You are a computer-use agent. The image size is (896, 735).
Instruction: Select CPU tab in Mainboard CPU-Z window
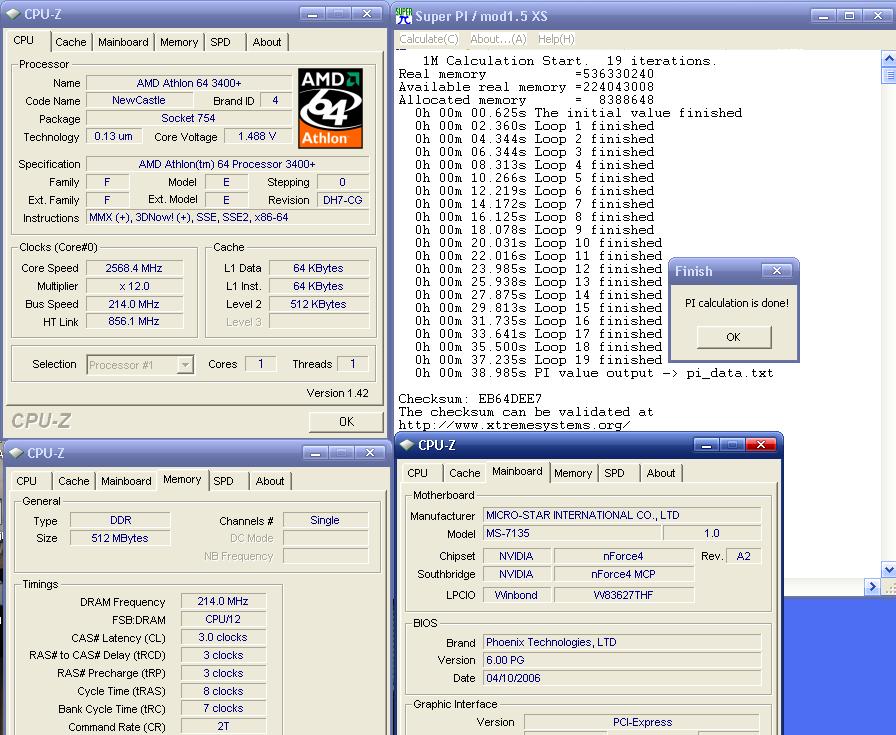[x=418, y=473]
